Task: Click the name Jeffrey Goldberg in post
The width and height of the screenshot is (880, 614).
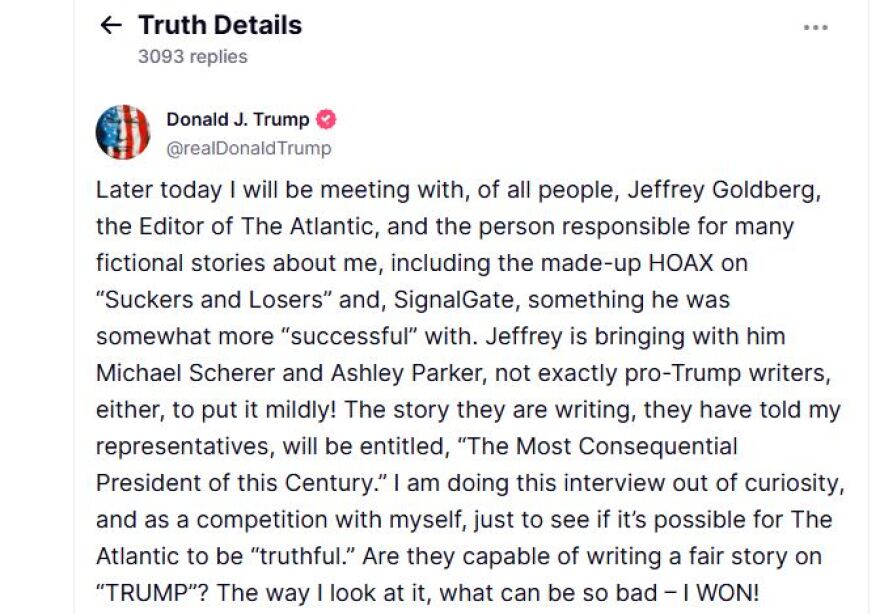Action: (724, 190)
